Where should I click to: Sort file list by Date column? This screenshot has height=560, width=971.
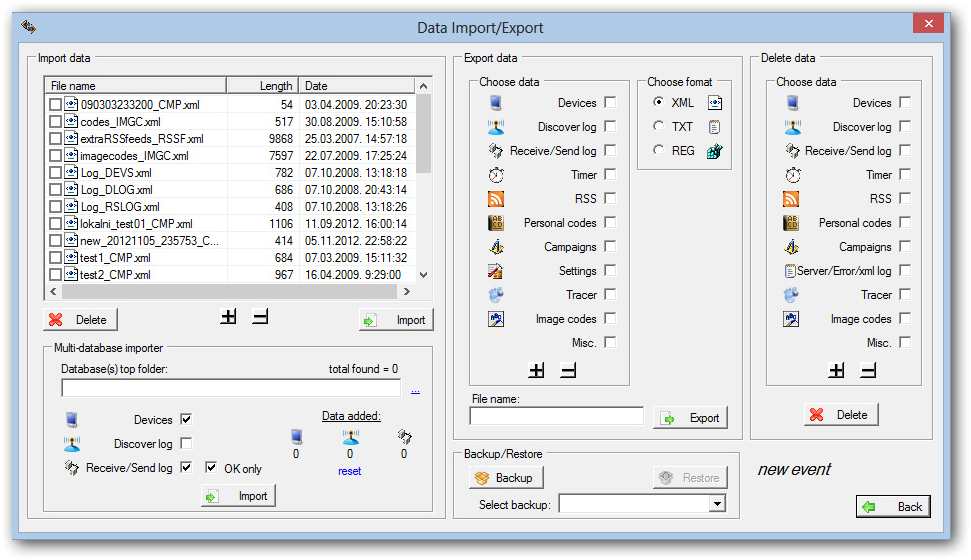[356, 85]
